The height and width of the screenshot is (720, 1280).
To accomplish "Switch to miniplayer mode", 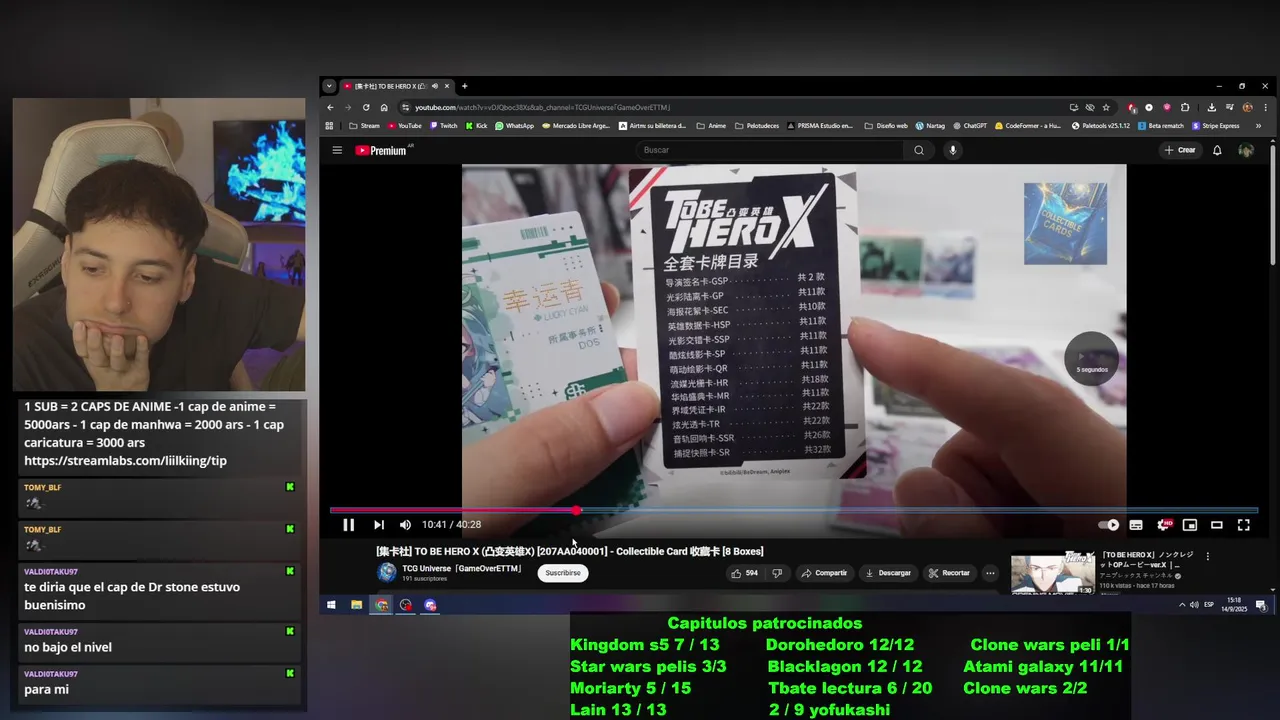I will point(1190,525).
